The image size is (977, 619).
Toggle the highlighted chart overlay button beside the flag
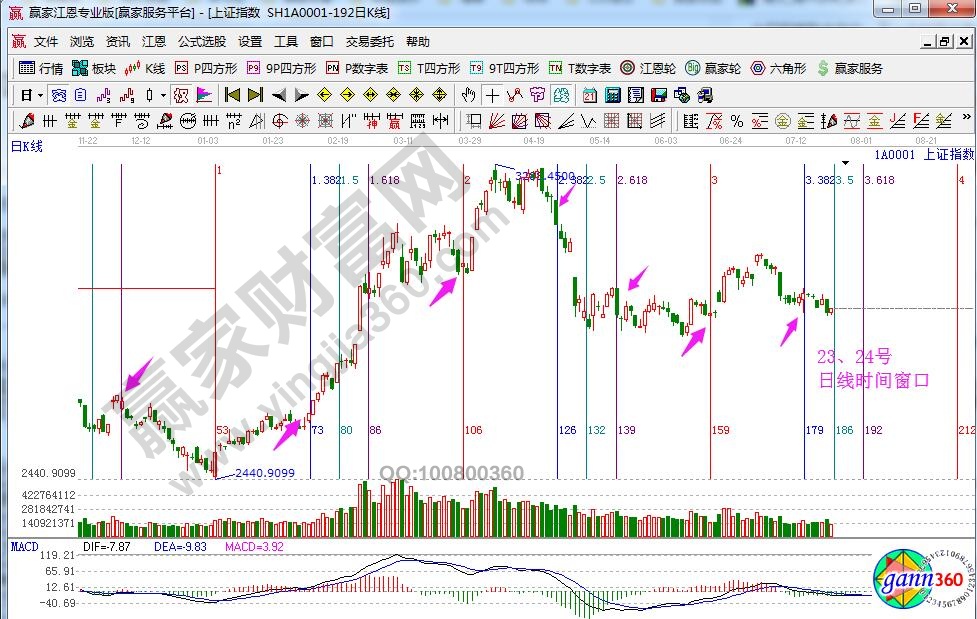[181, 95]
